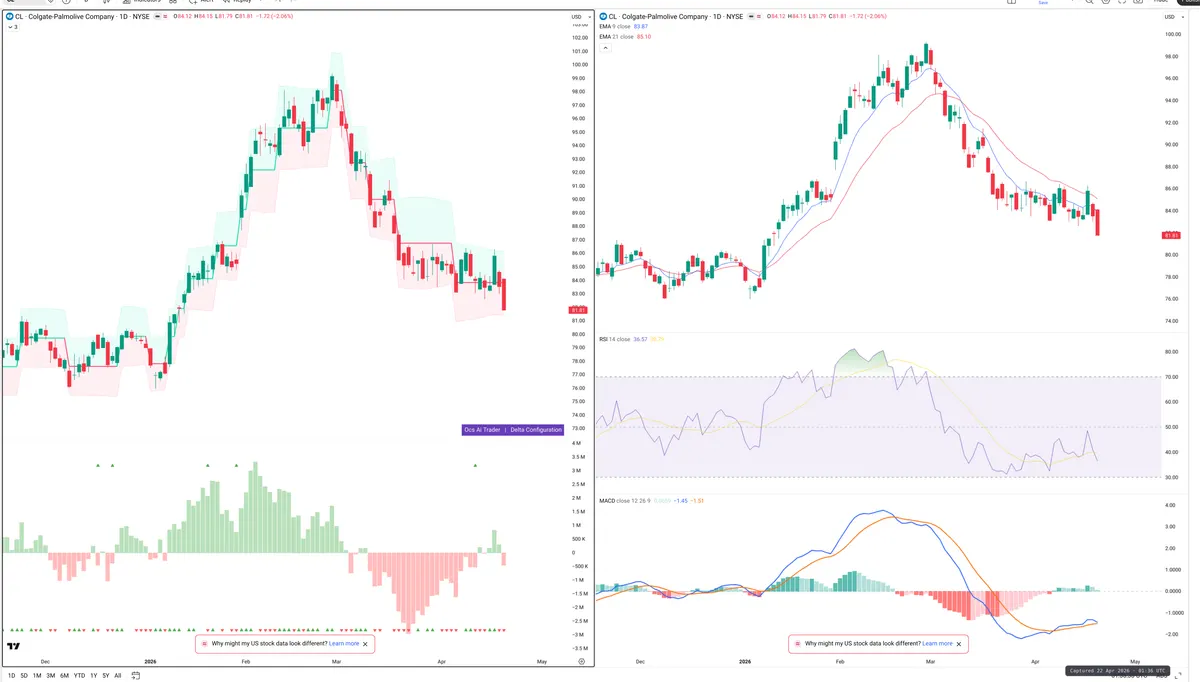Select 5D time range
This screenshot has width=1200, height=682.
[24, 676]
